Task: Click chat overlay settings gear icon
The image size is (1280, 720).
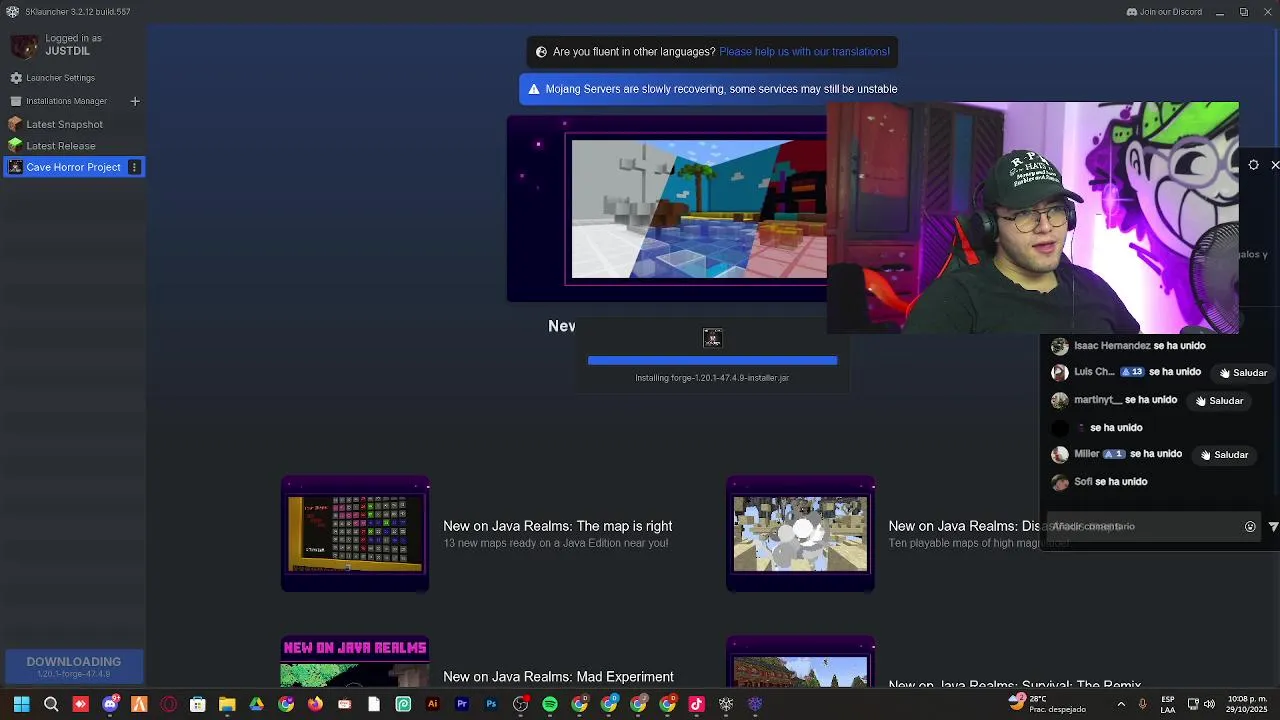Action: click(x=1254, y=165)
